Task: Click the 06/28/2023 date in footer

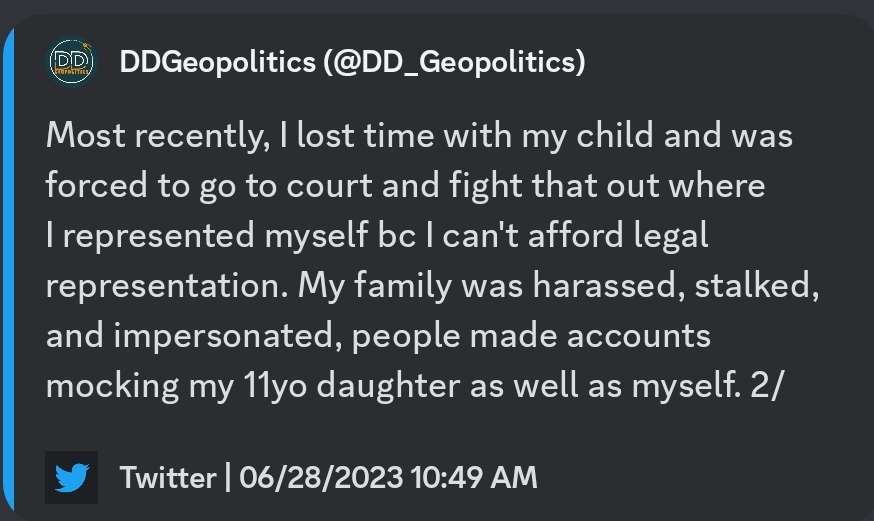Action: click(x=314, y=478)
